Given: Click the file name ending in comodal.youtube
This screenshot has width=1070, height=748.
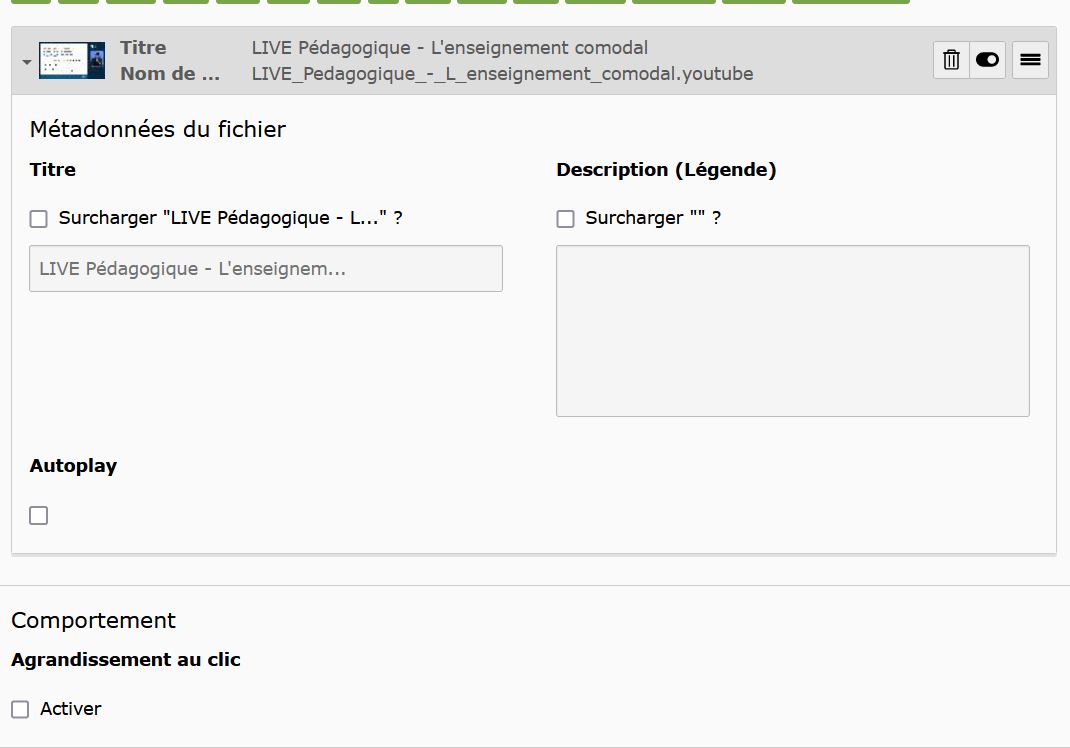Looking at the screenshot, I should coord(502,74).
